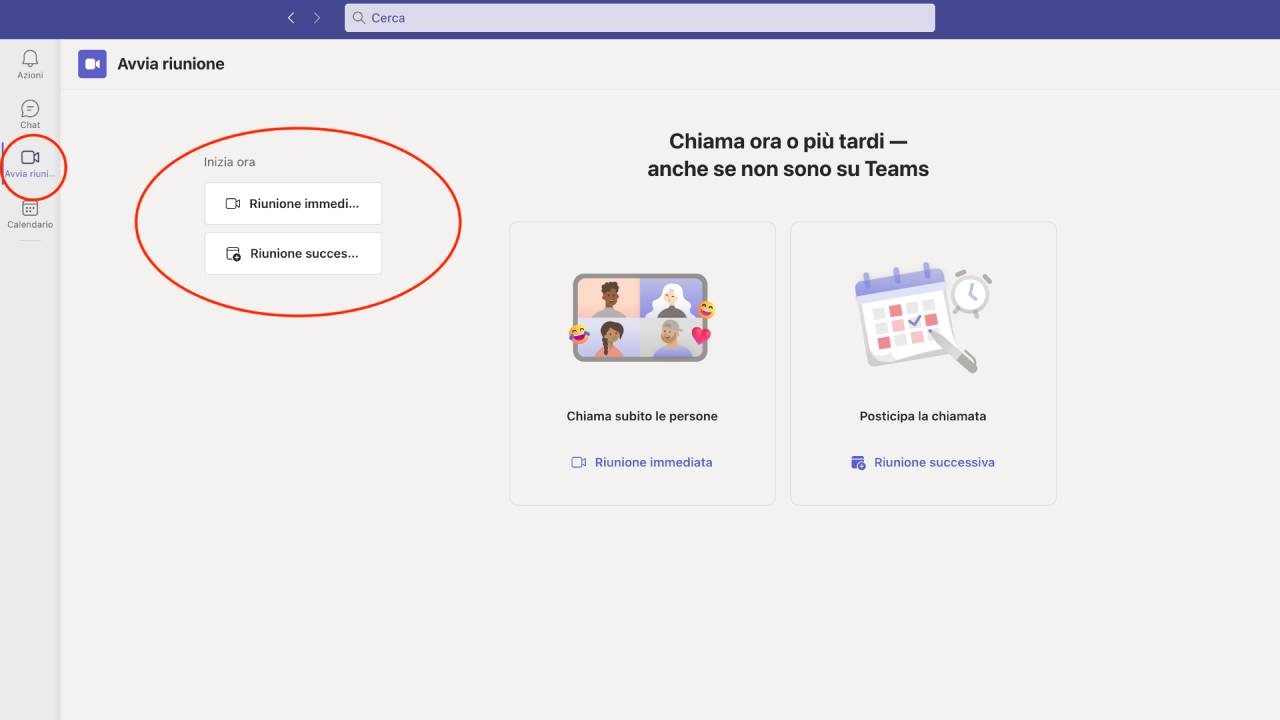Click the Avvia riunione page title

[171, 64]
